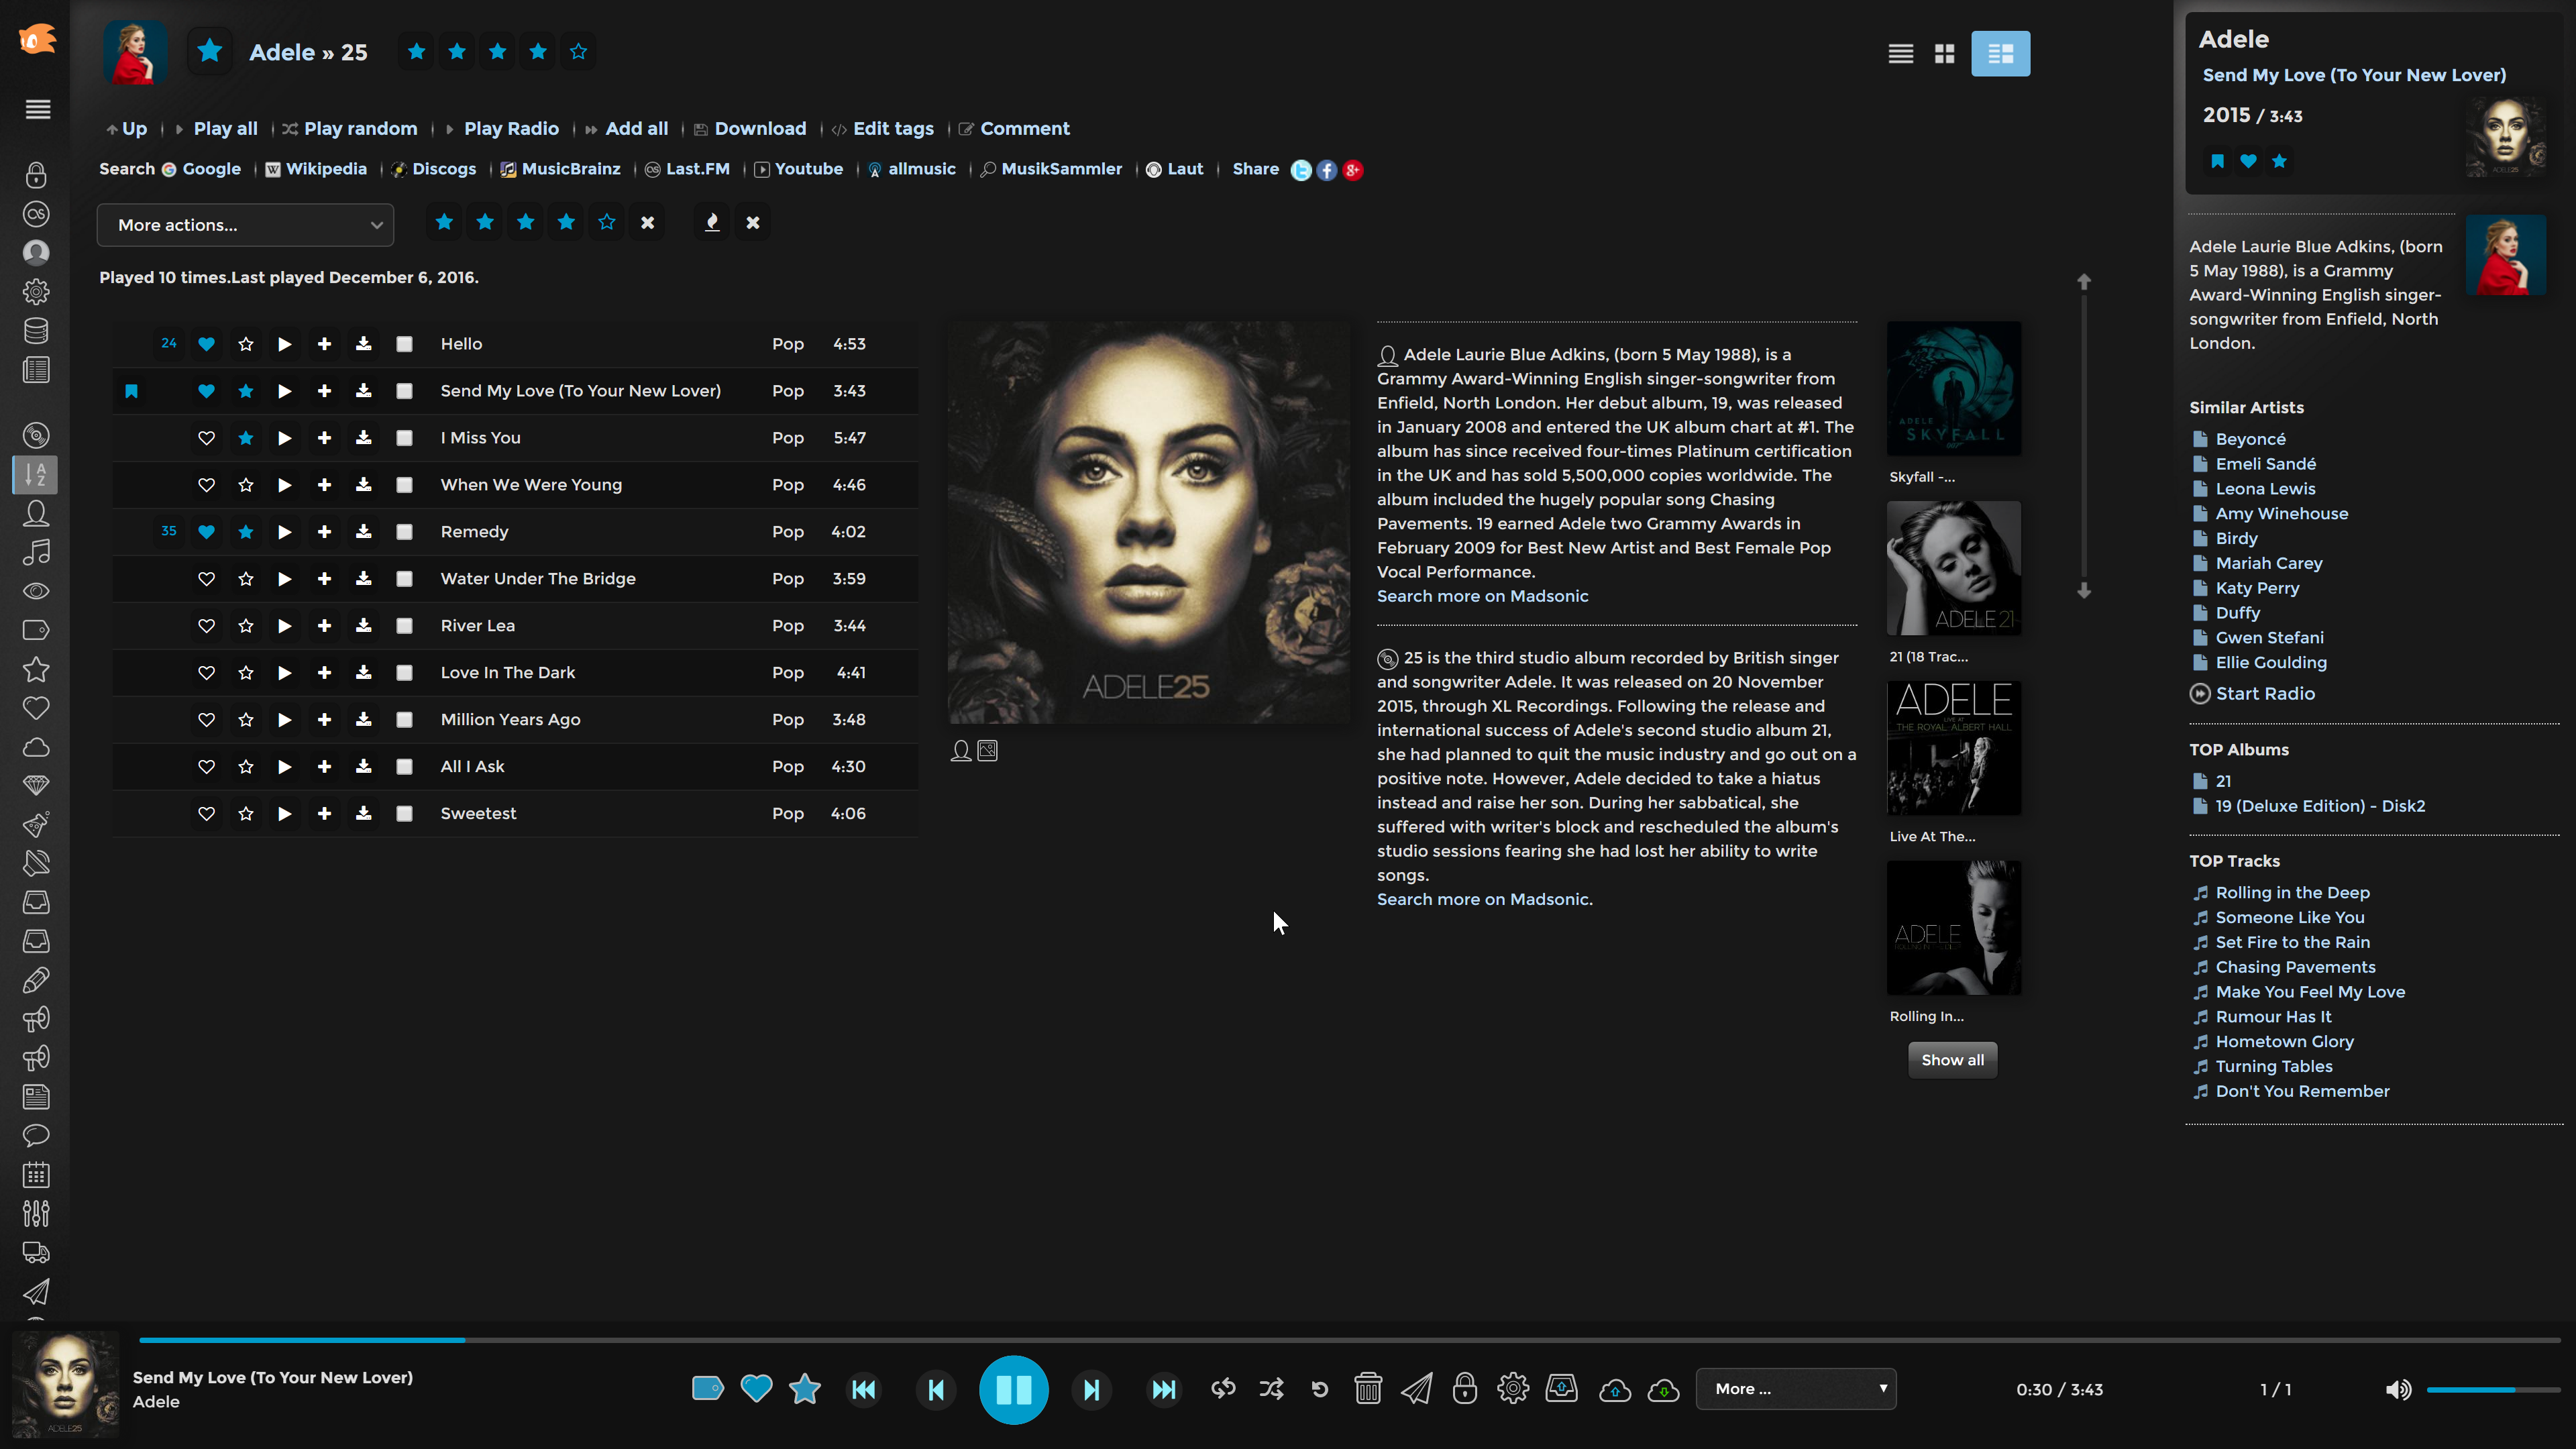Open the Amy Winehouse similar artist link
2576x1449 pixels.
(2281, 514)
